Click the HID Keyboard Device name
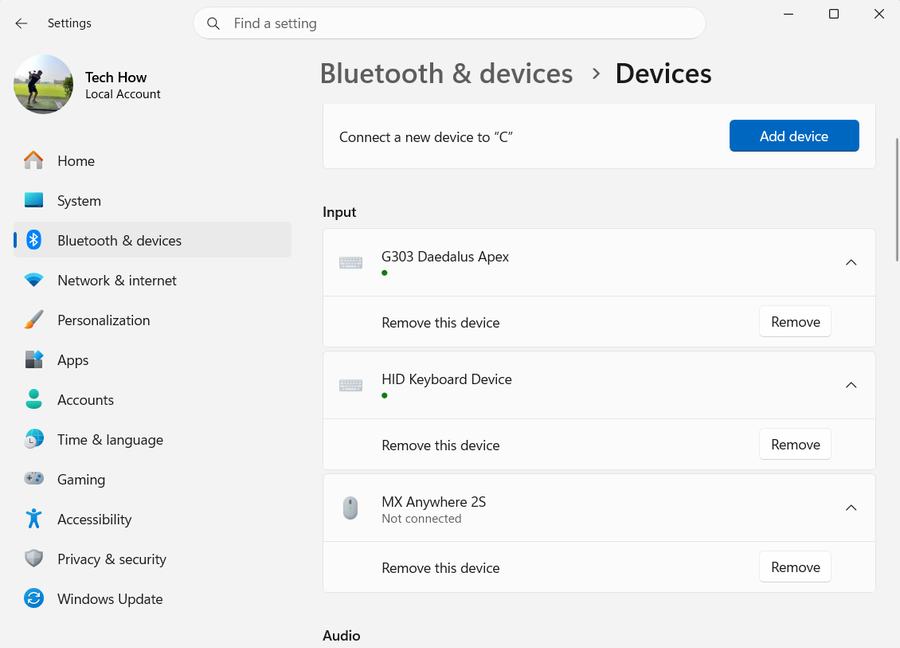The image size is (900, 648). pyautogui.click(x=447, y=379)
